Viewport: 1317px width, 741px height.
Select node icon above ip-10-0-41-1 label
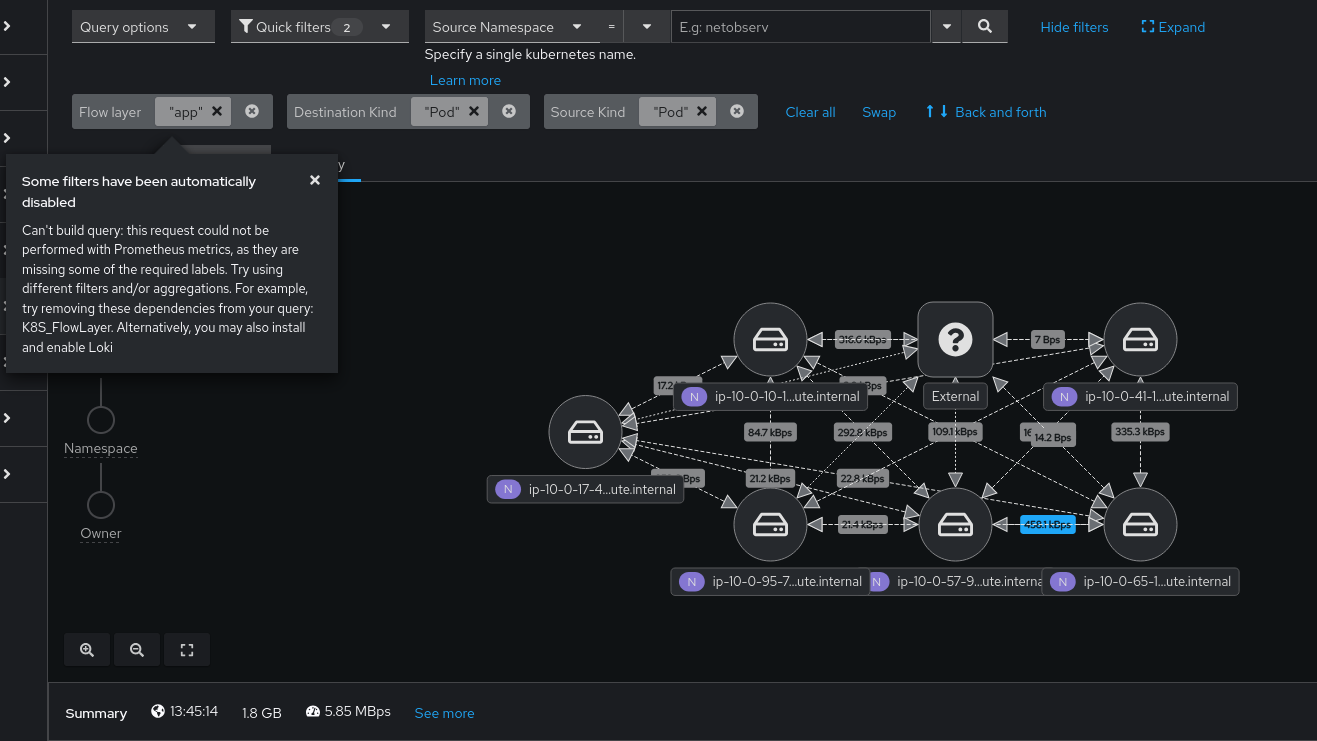1140,340
